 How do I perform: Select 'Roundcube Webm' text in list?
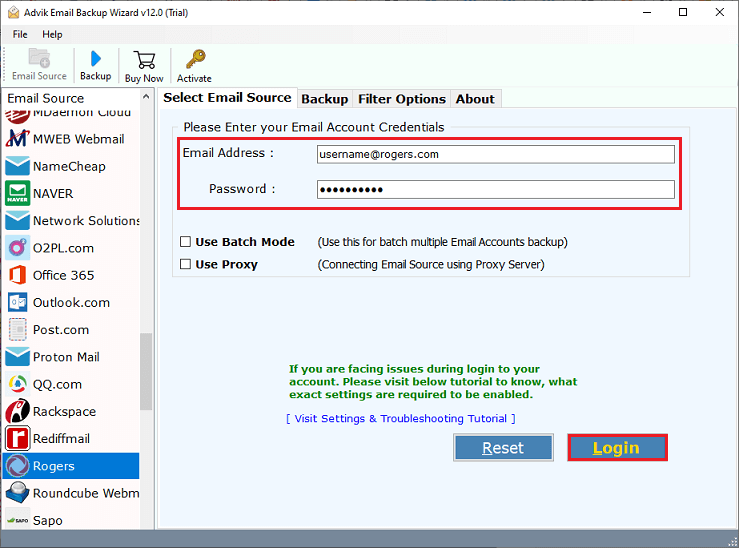86,493
